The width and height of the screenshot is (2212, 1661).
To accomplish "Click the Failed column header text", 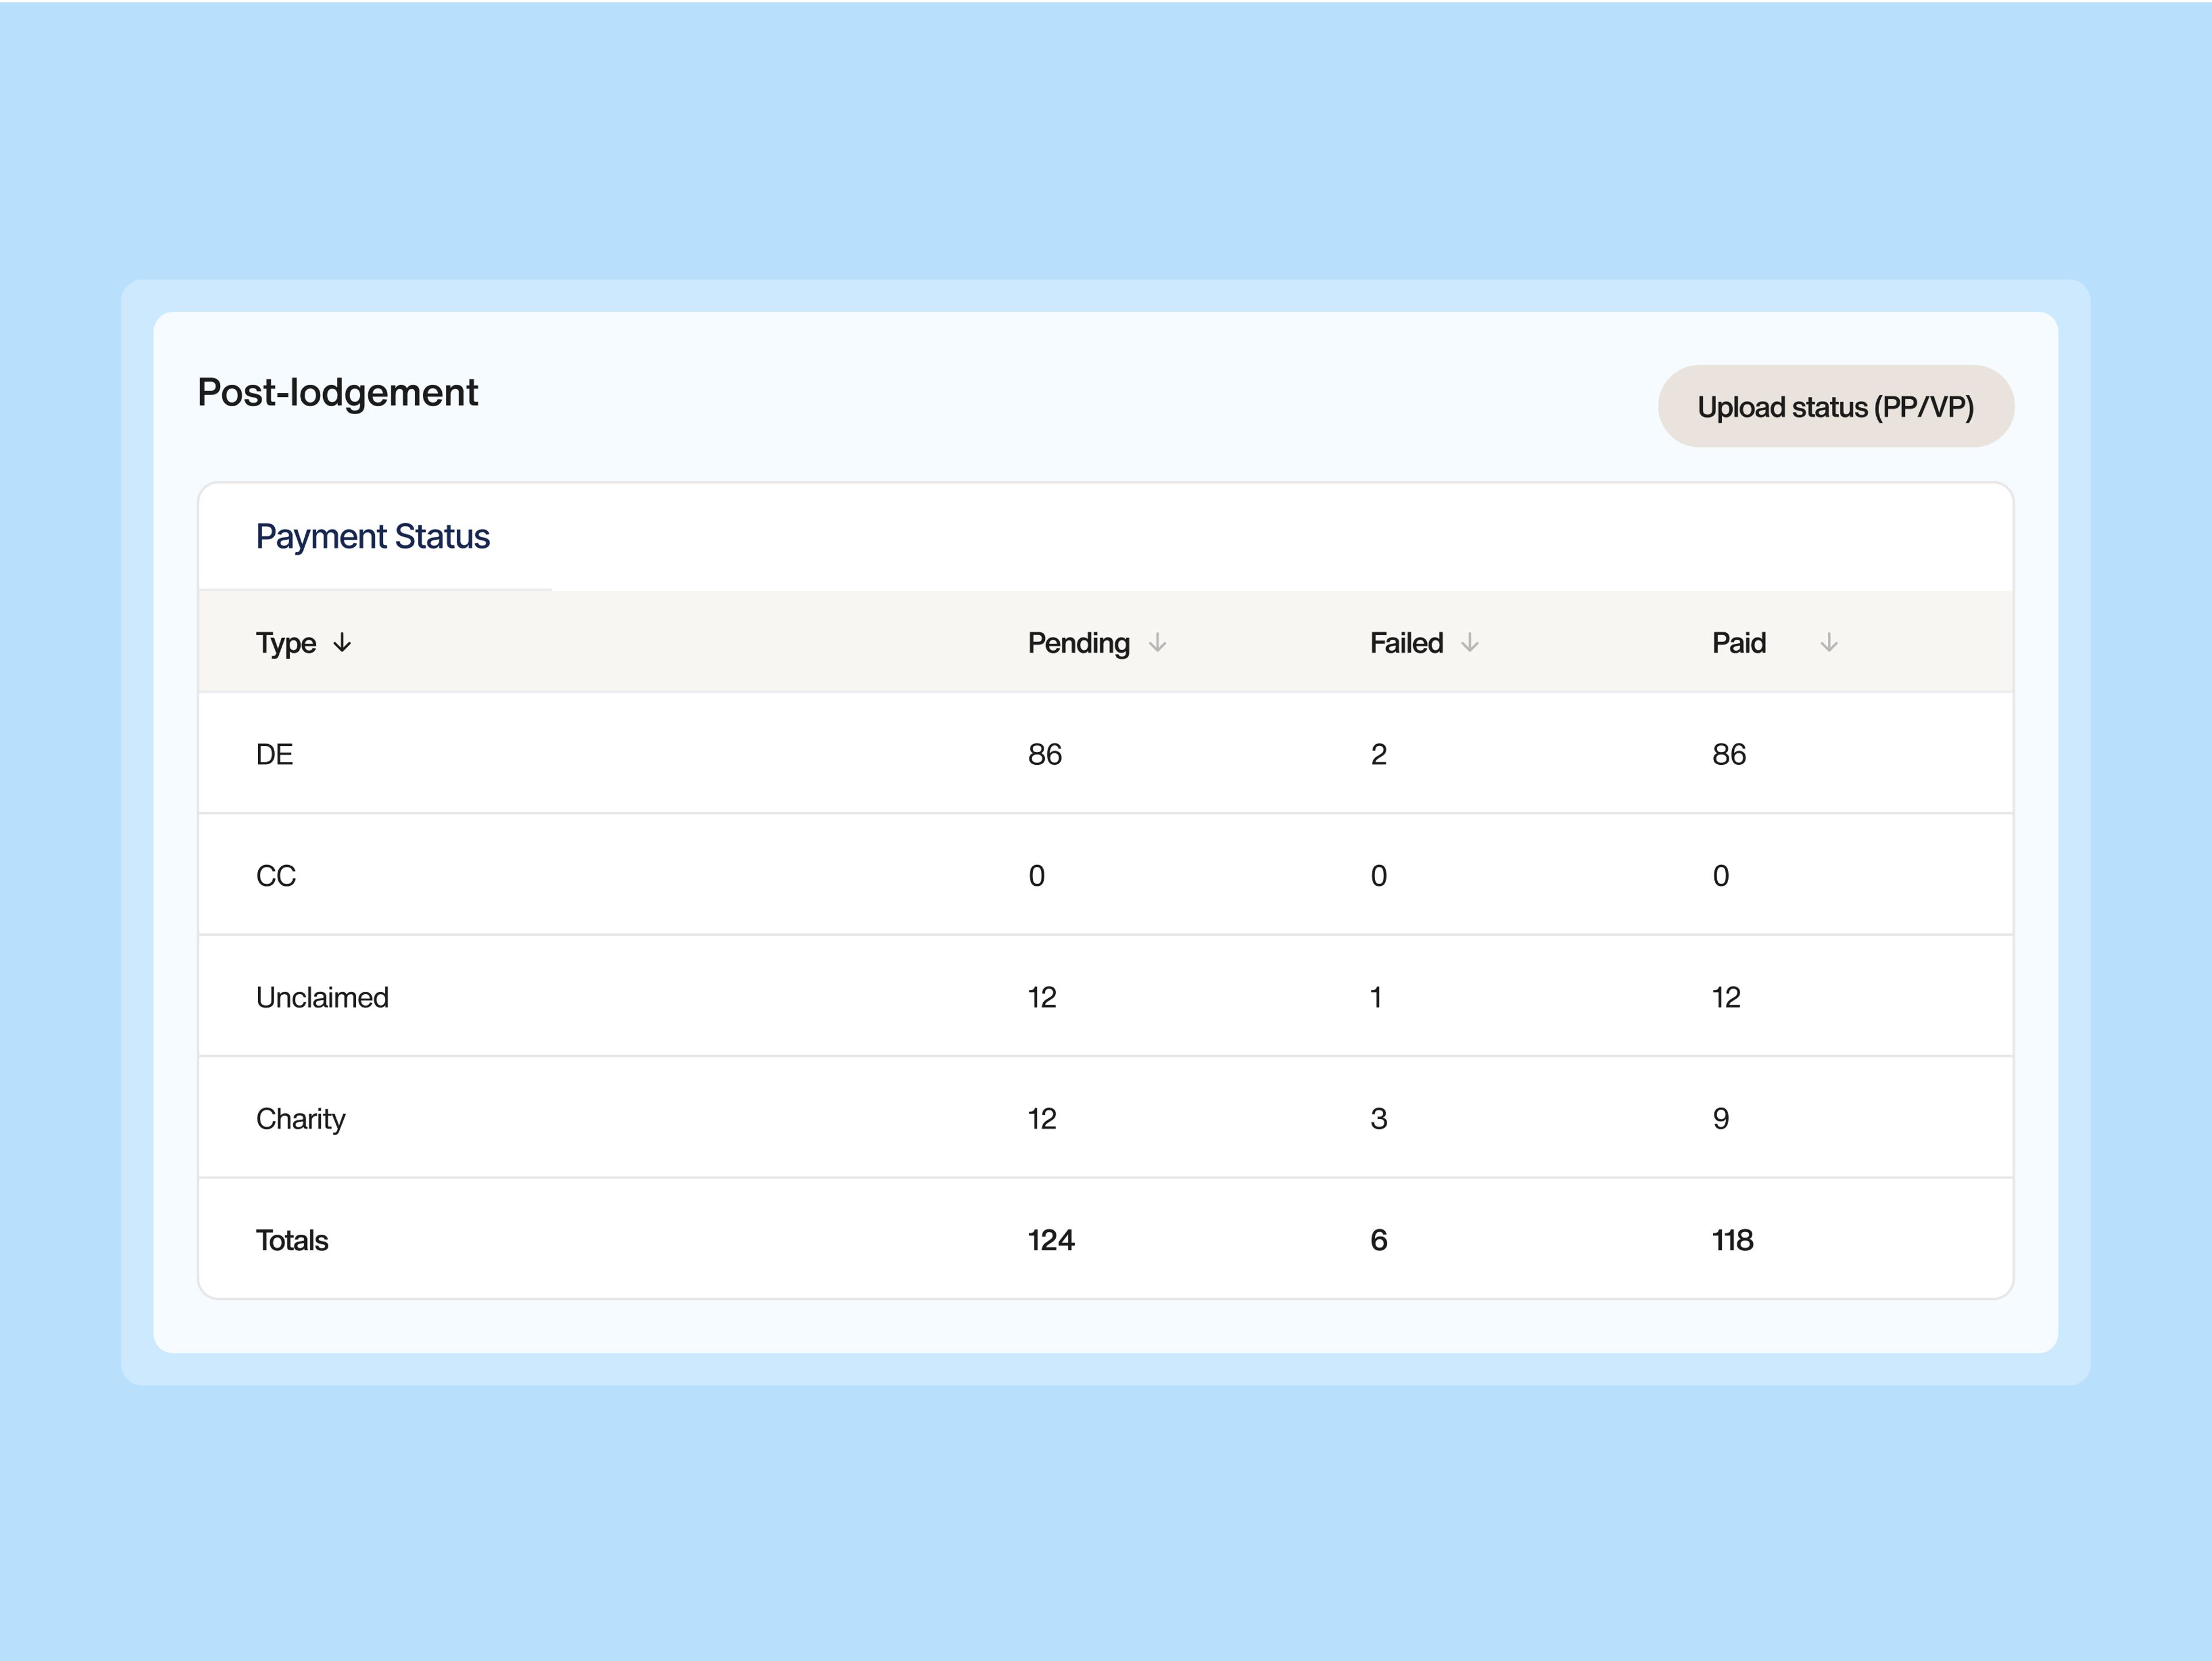I will tap(1406, 643).
